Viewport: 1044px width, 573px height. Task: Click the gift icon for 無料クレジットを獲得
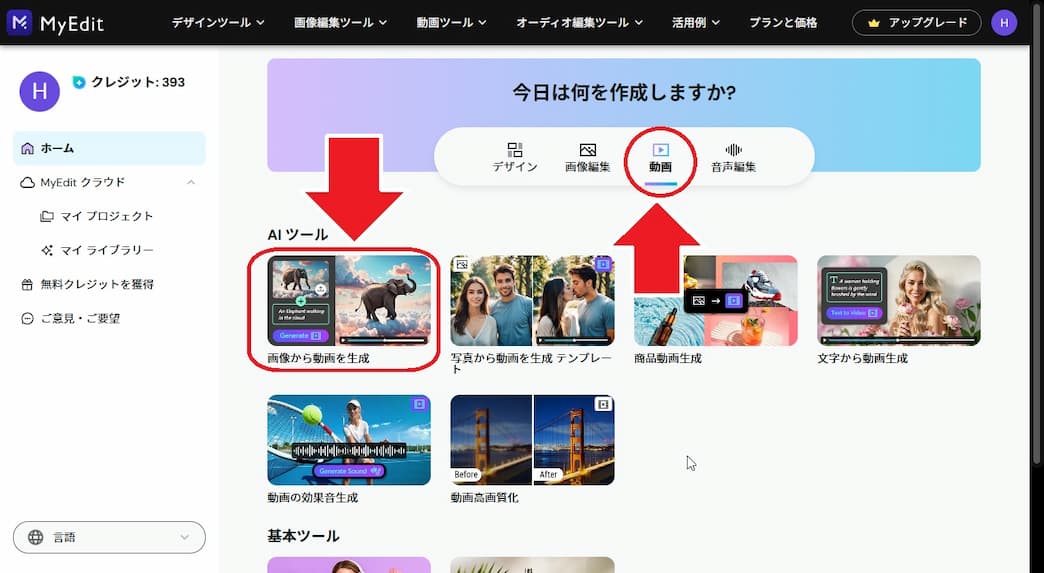pyautogui.click(x=28, y=284)
